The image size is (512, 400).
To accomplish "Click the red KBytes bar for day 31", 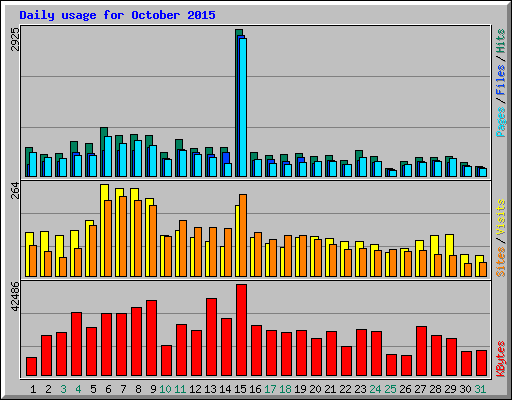I will tap(481, 363).
